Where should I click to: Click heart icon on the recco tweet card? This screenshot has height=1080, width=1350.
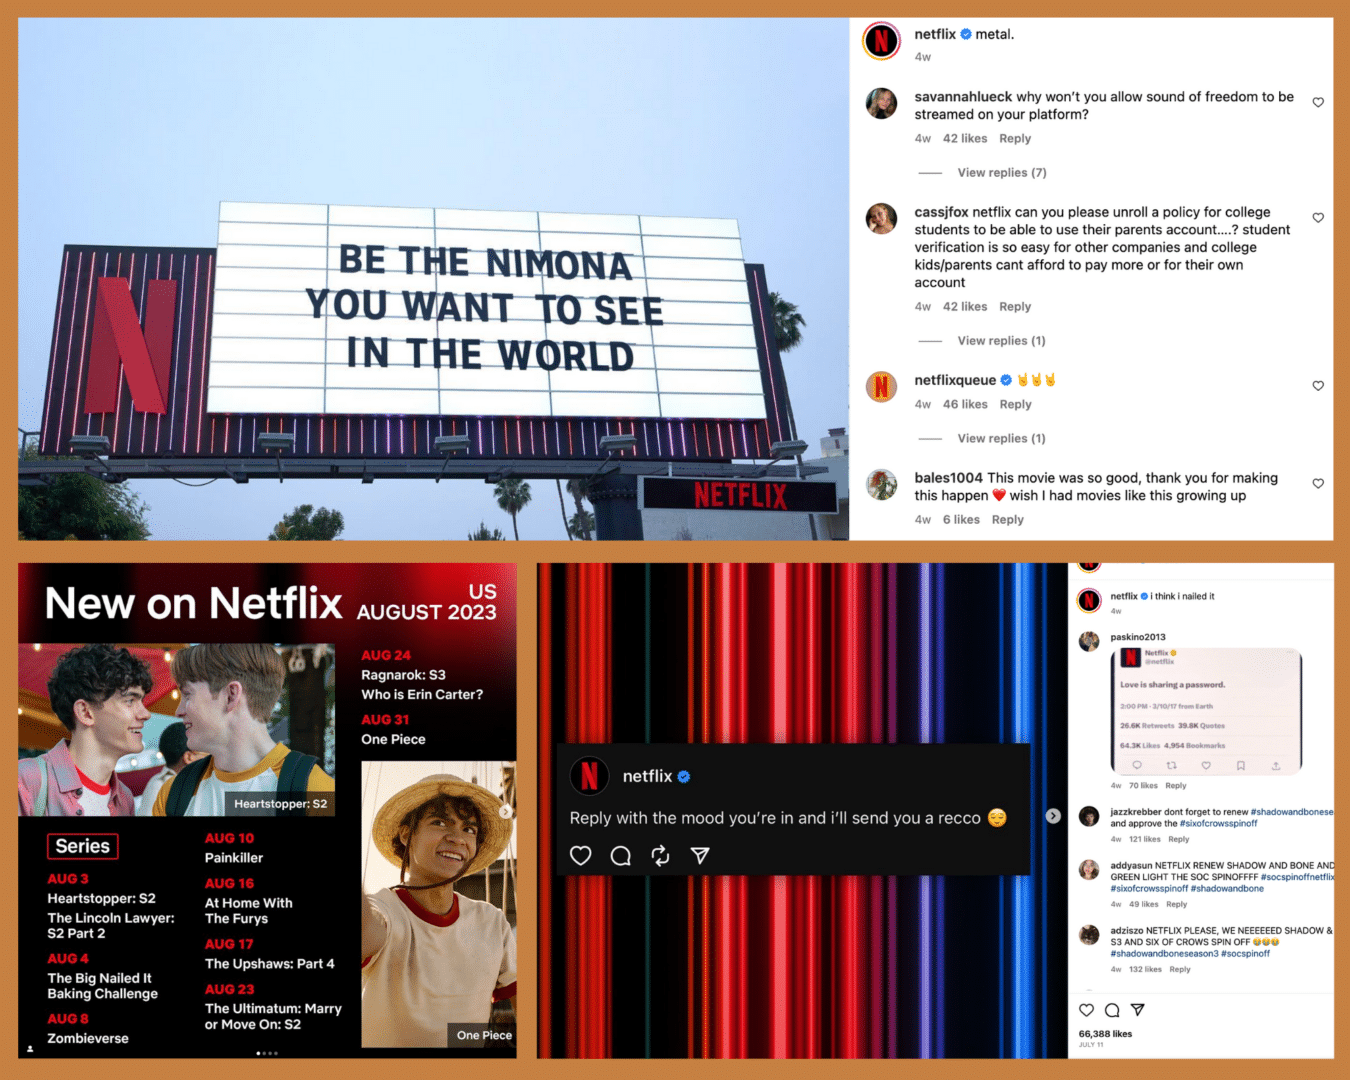coord(581,856)
